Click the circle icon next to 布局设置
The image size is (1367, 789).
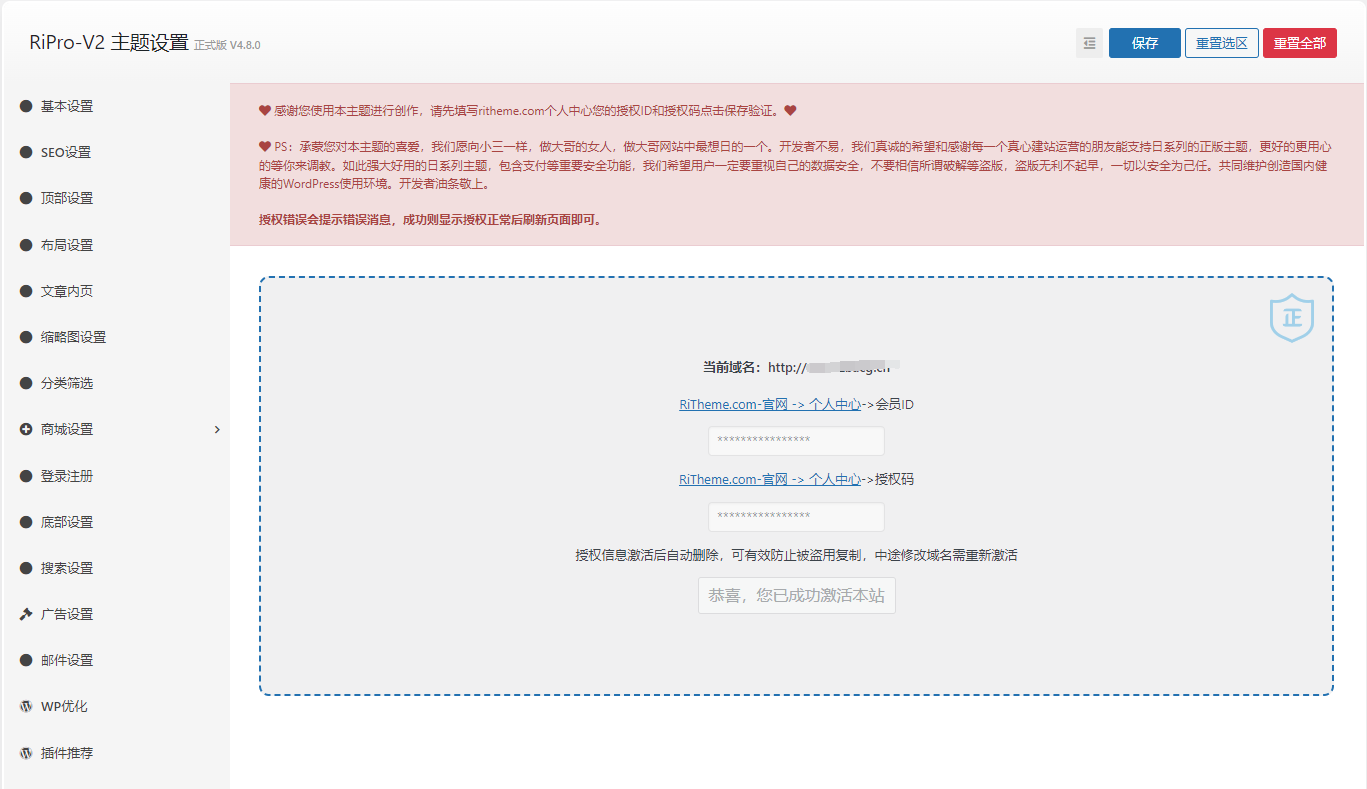point(26,245)
